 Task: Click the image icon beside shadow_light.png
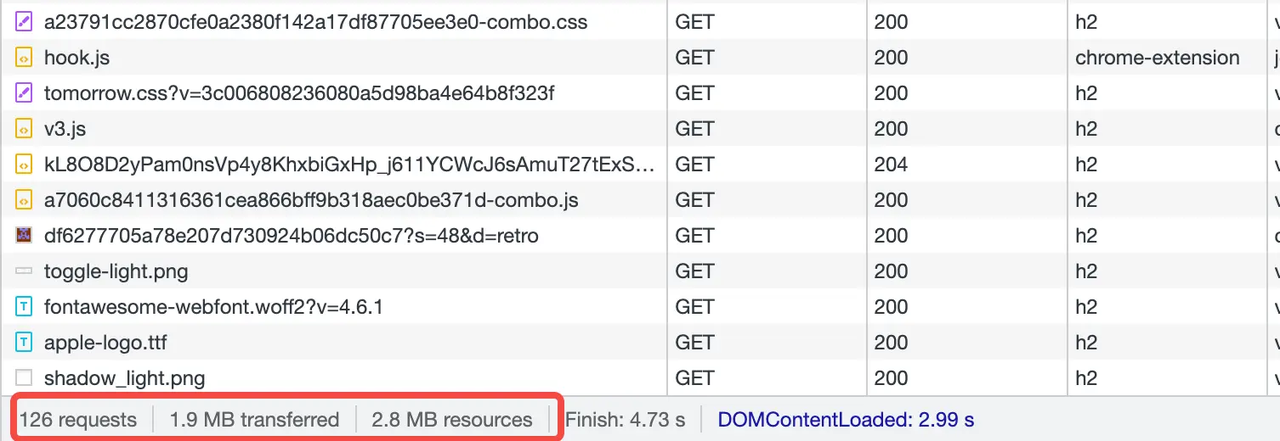click(x=24, y=378)
